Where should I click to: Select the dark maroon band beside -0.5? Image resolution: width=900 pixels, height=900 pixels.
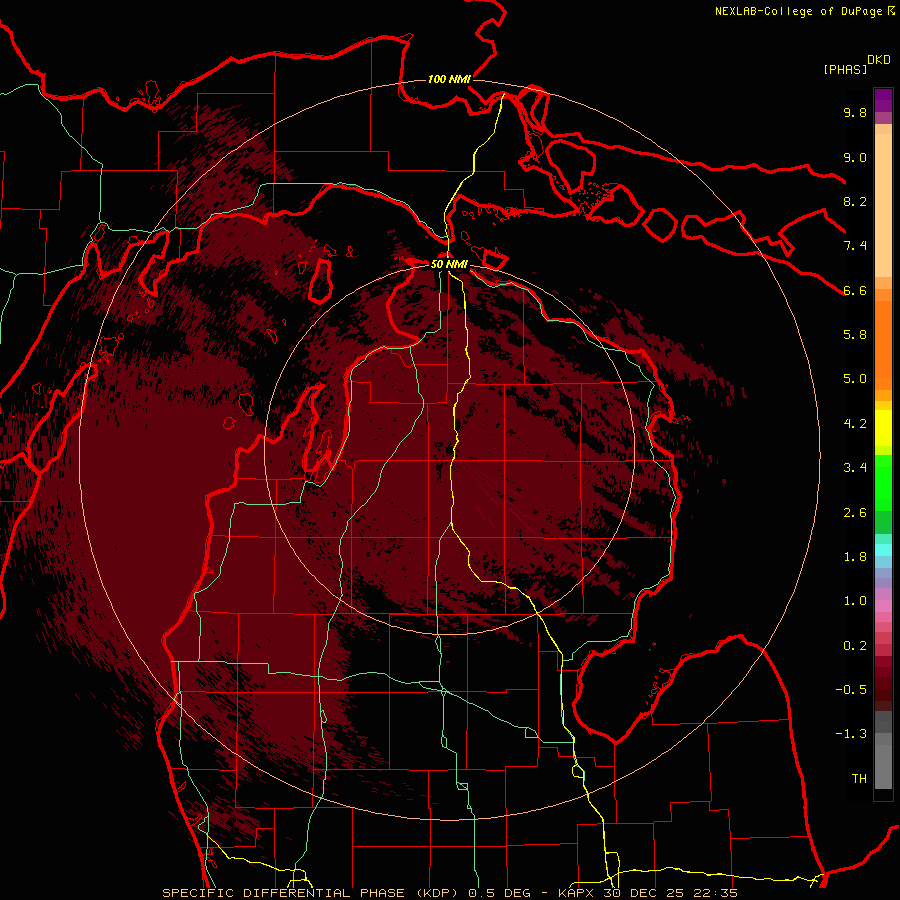point(883,689)
